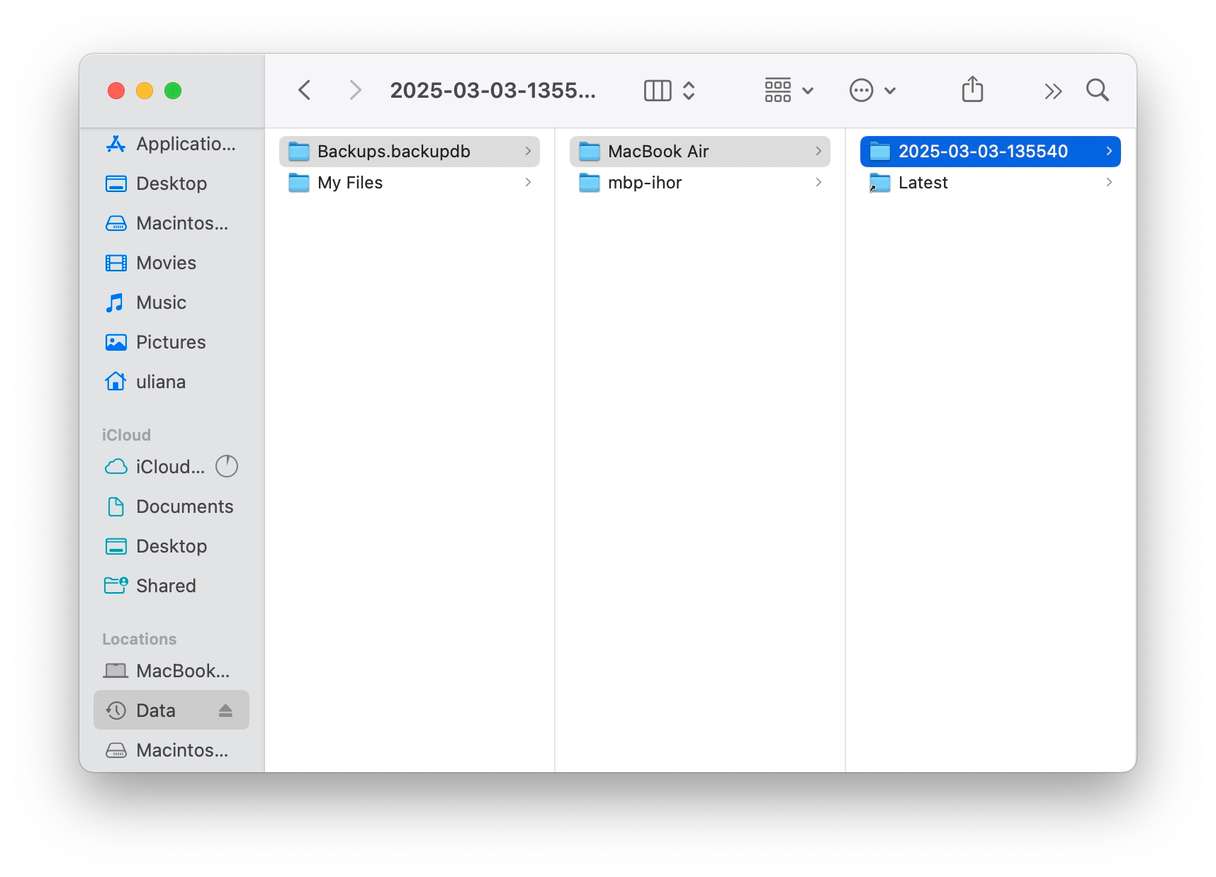Open the uliana home folder

pyautogui.click(x=171, y=382)
